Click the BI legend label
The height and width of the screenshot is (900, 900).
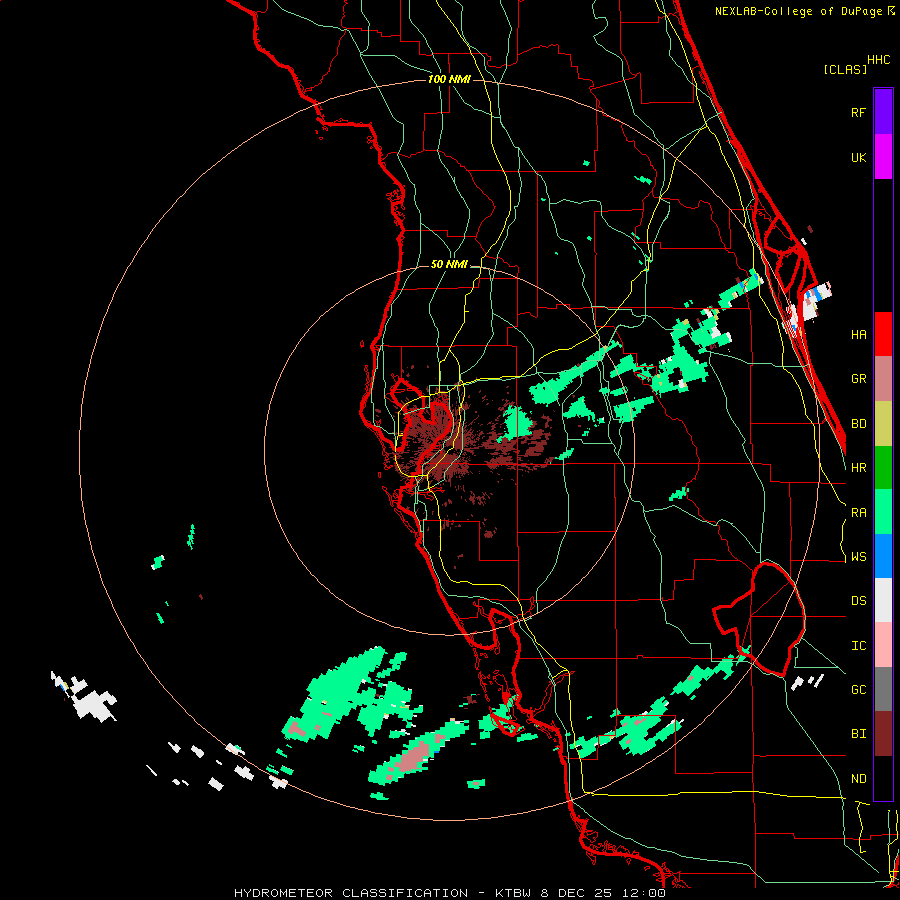858,734
